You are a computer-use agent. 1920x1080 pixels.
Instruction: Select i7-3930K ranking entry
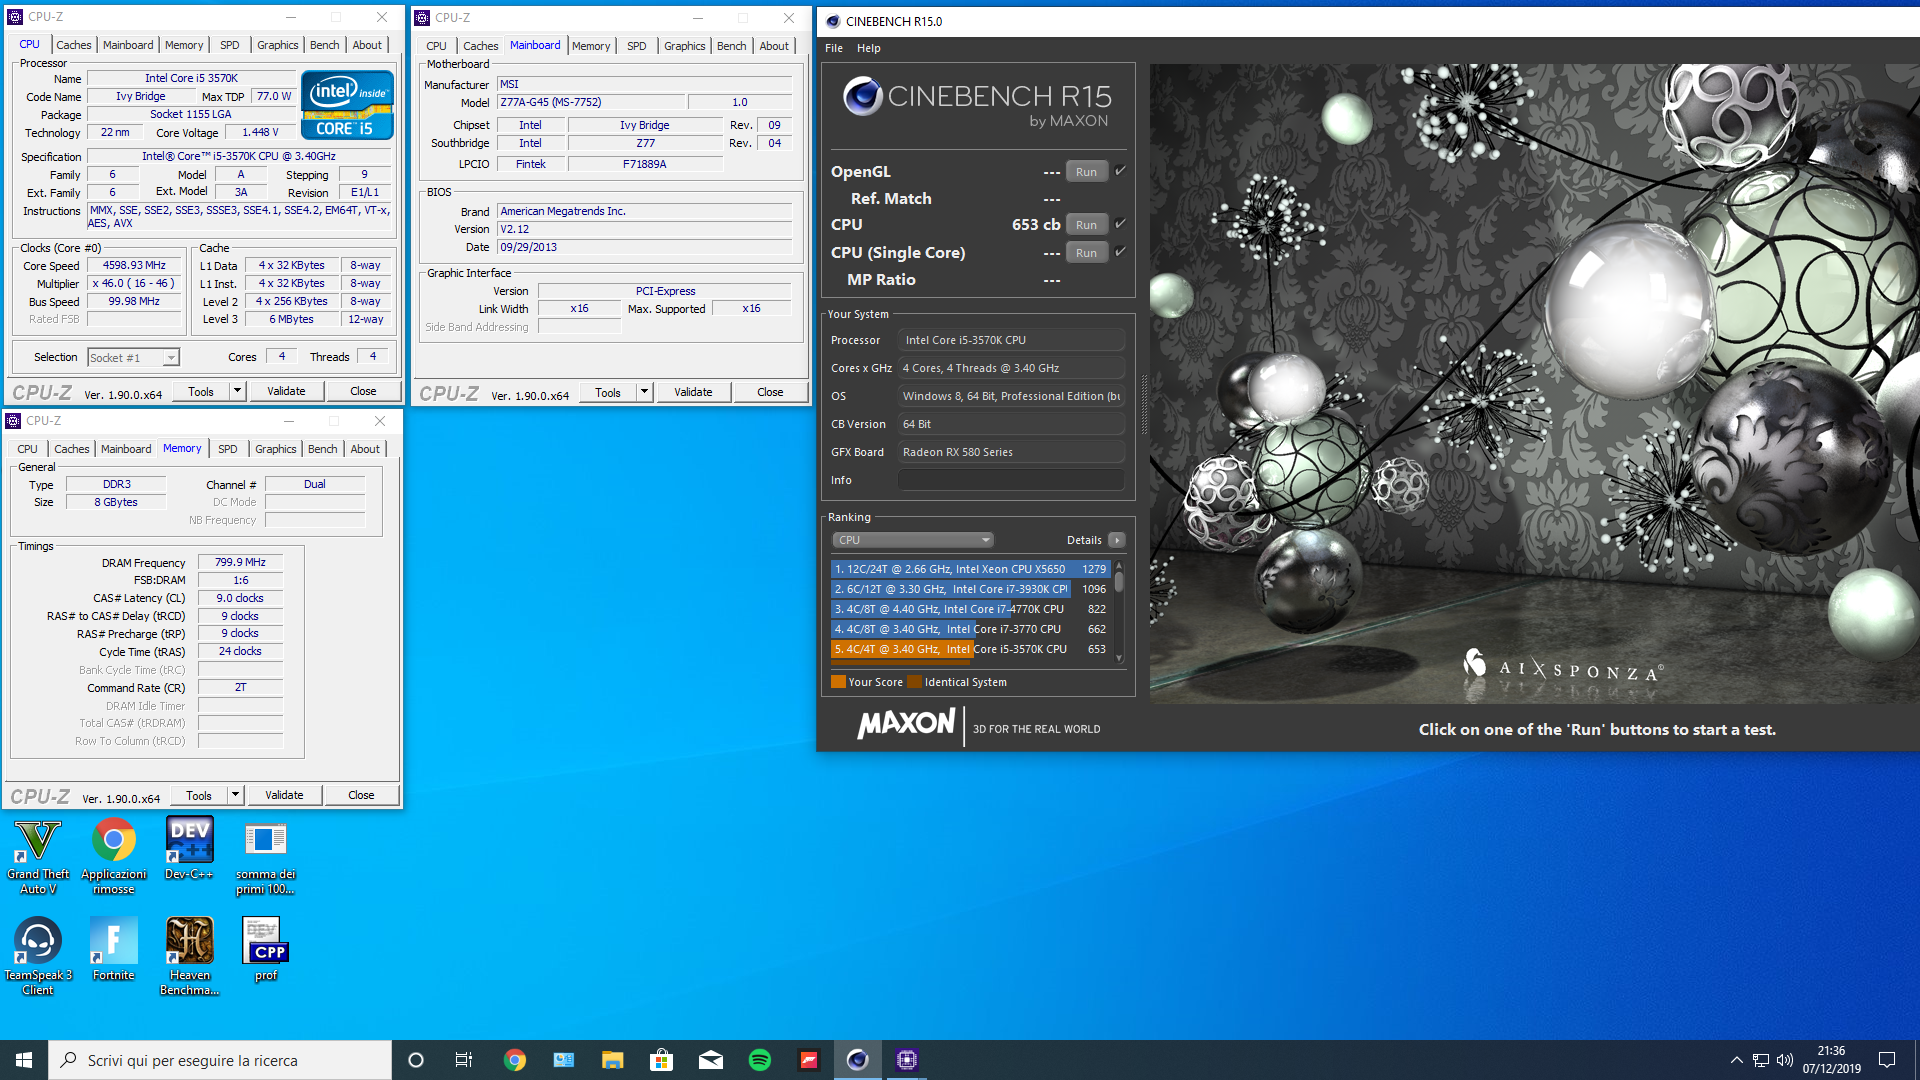970,589
